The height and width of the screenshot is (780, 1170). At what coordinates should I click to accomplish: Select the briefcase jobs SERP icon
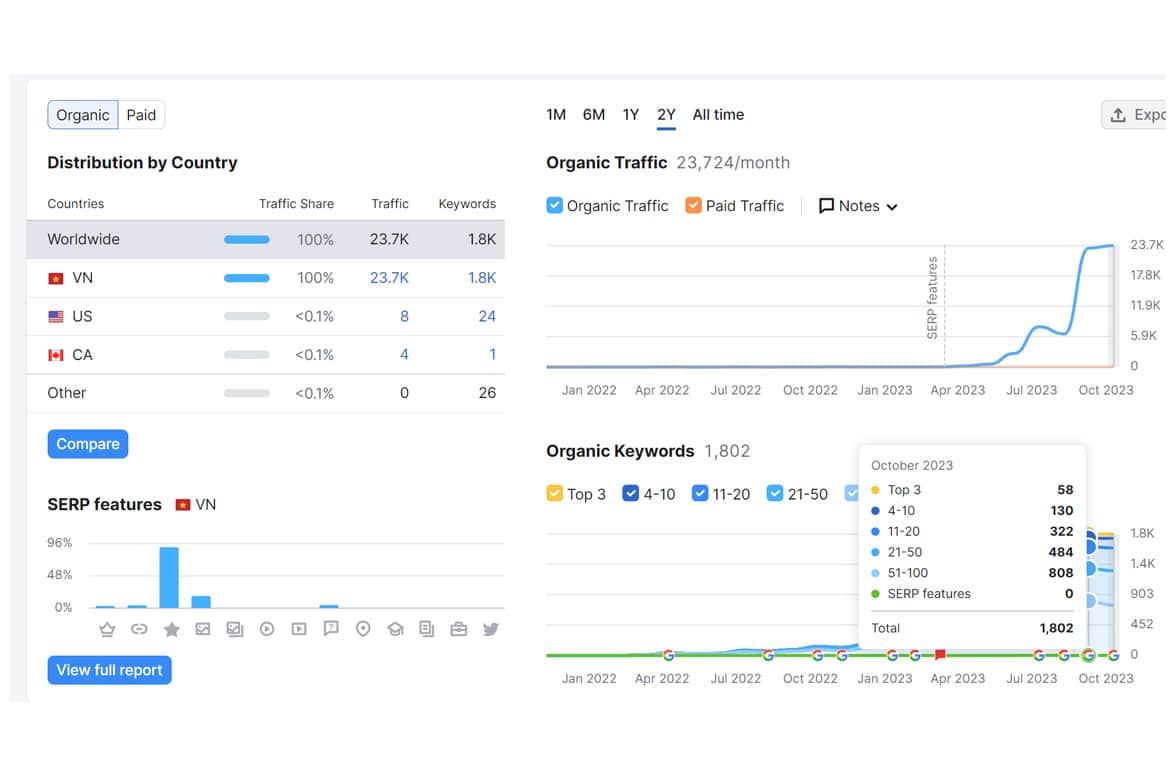(x=459, y=629)
